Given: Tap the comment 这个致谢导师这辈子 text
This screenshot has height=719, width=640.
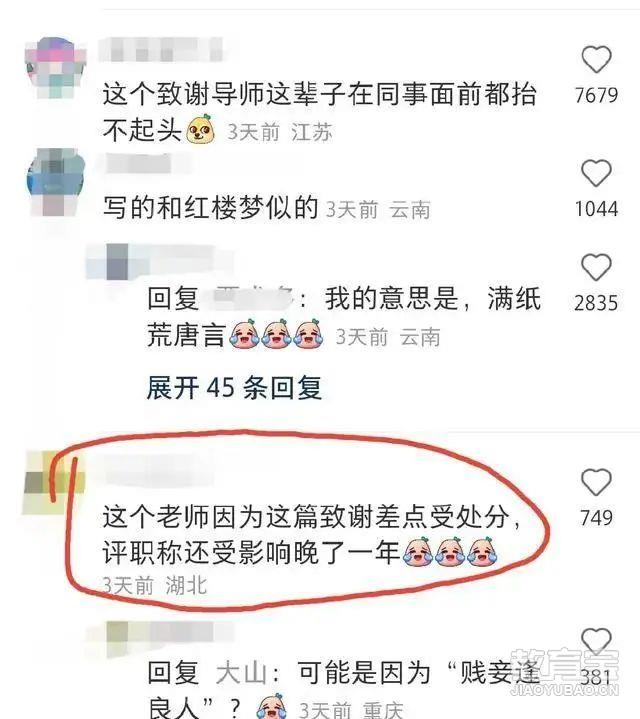Looking at the screenshot, I should (320, 113).
